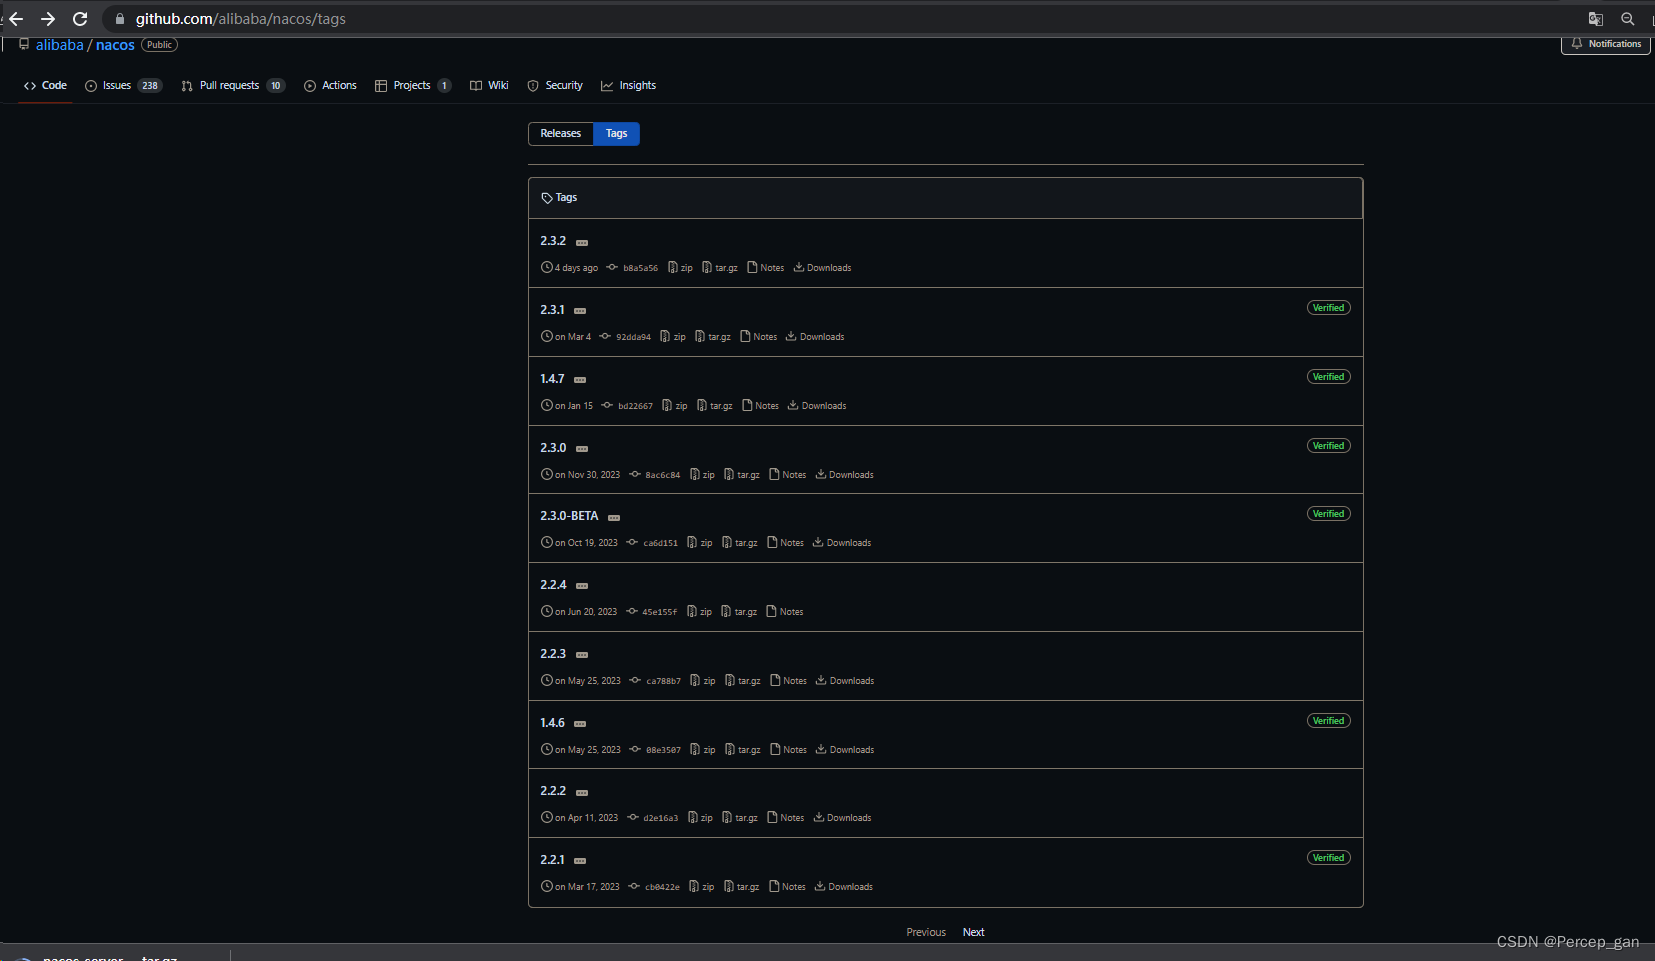Screen dimensions: 1655x961
Task: Open tag 2.2.3
Action: pyautogui.click(x=553, y=654)
